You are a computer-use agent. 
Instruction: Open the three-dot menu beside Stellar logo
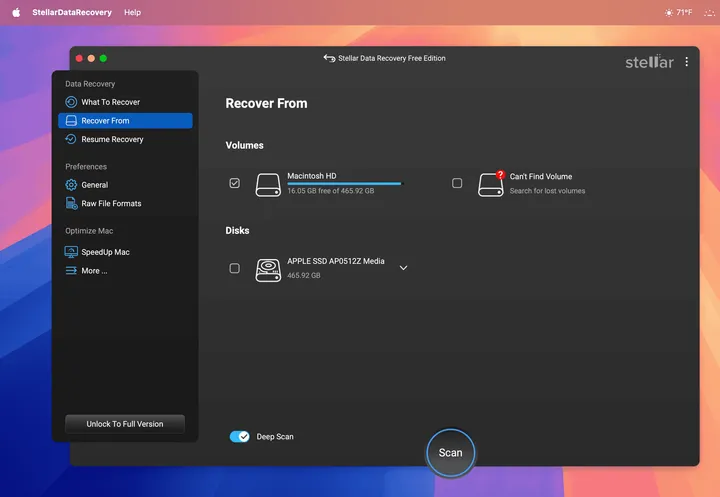[686, 62]
